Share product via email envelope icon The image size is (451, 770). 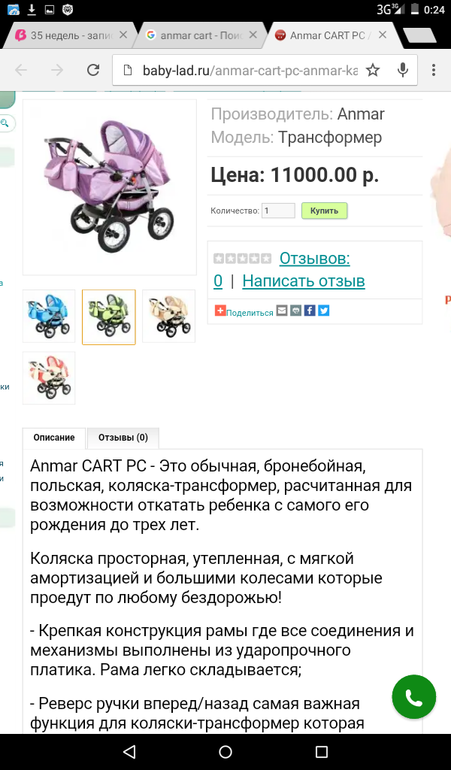282,310
